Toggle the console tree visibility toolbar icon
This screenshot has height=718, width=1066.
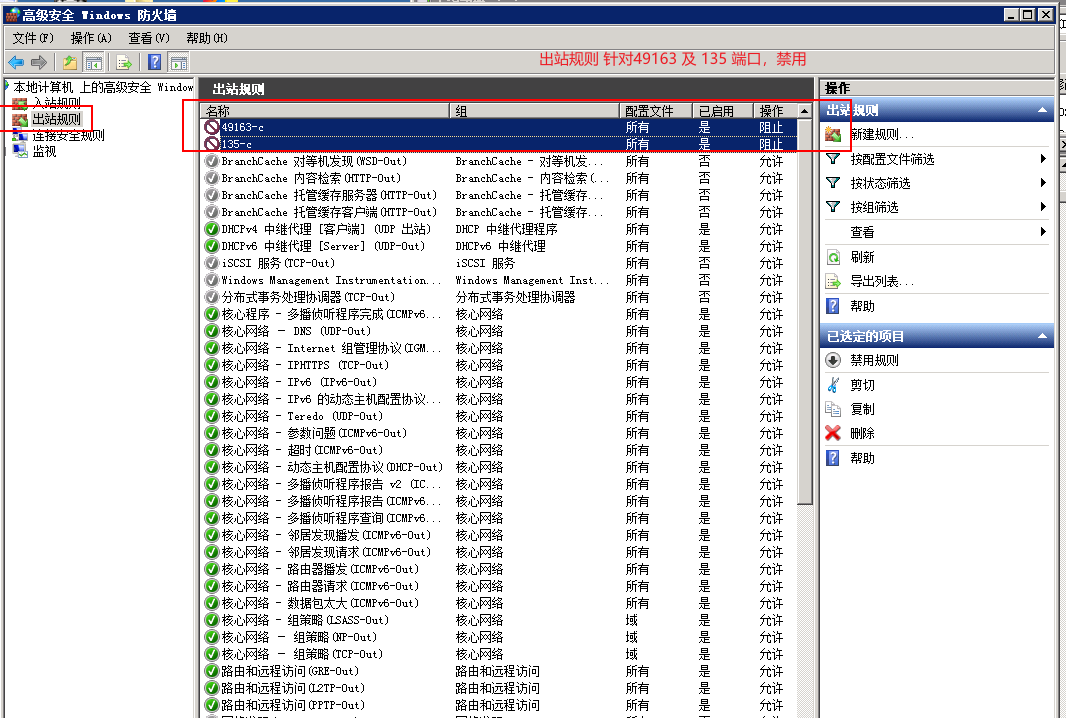(92, 62)
